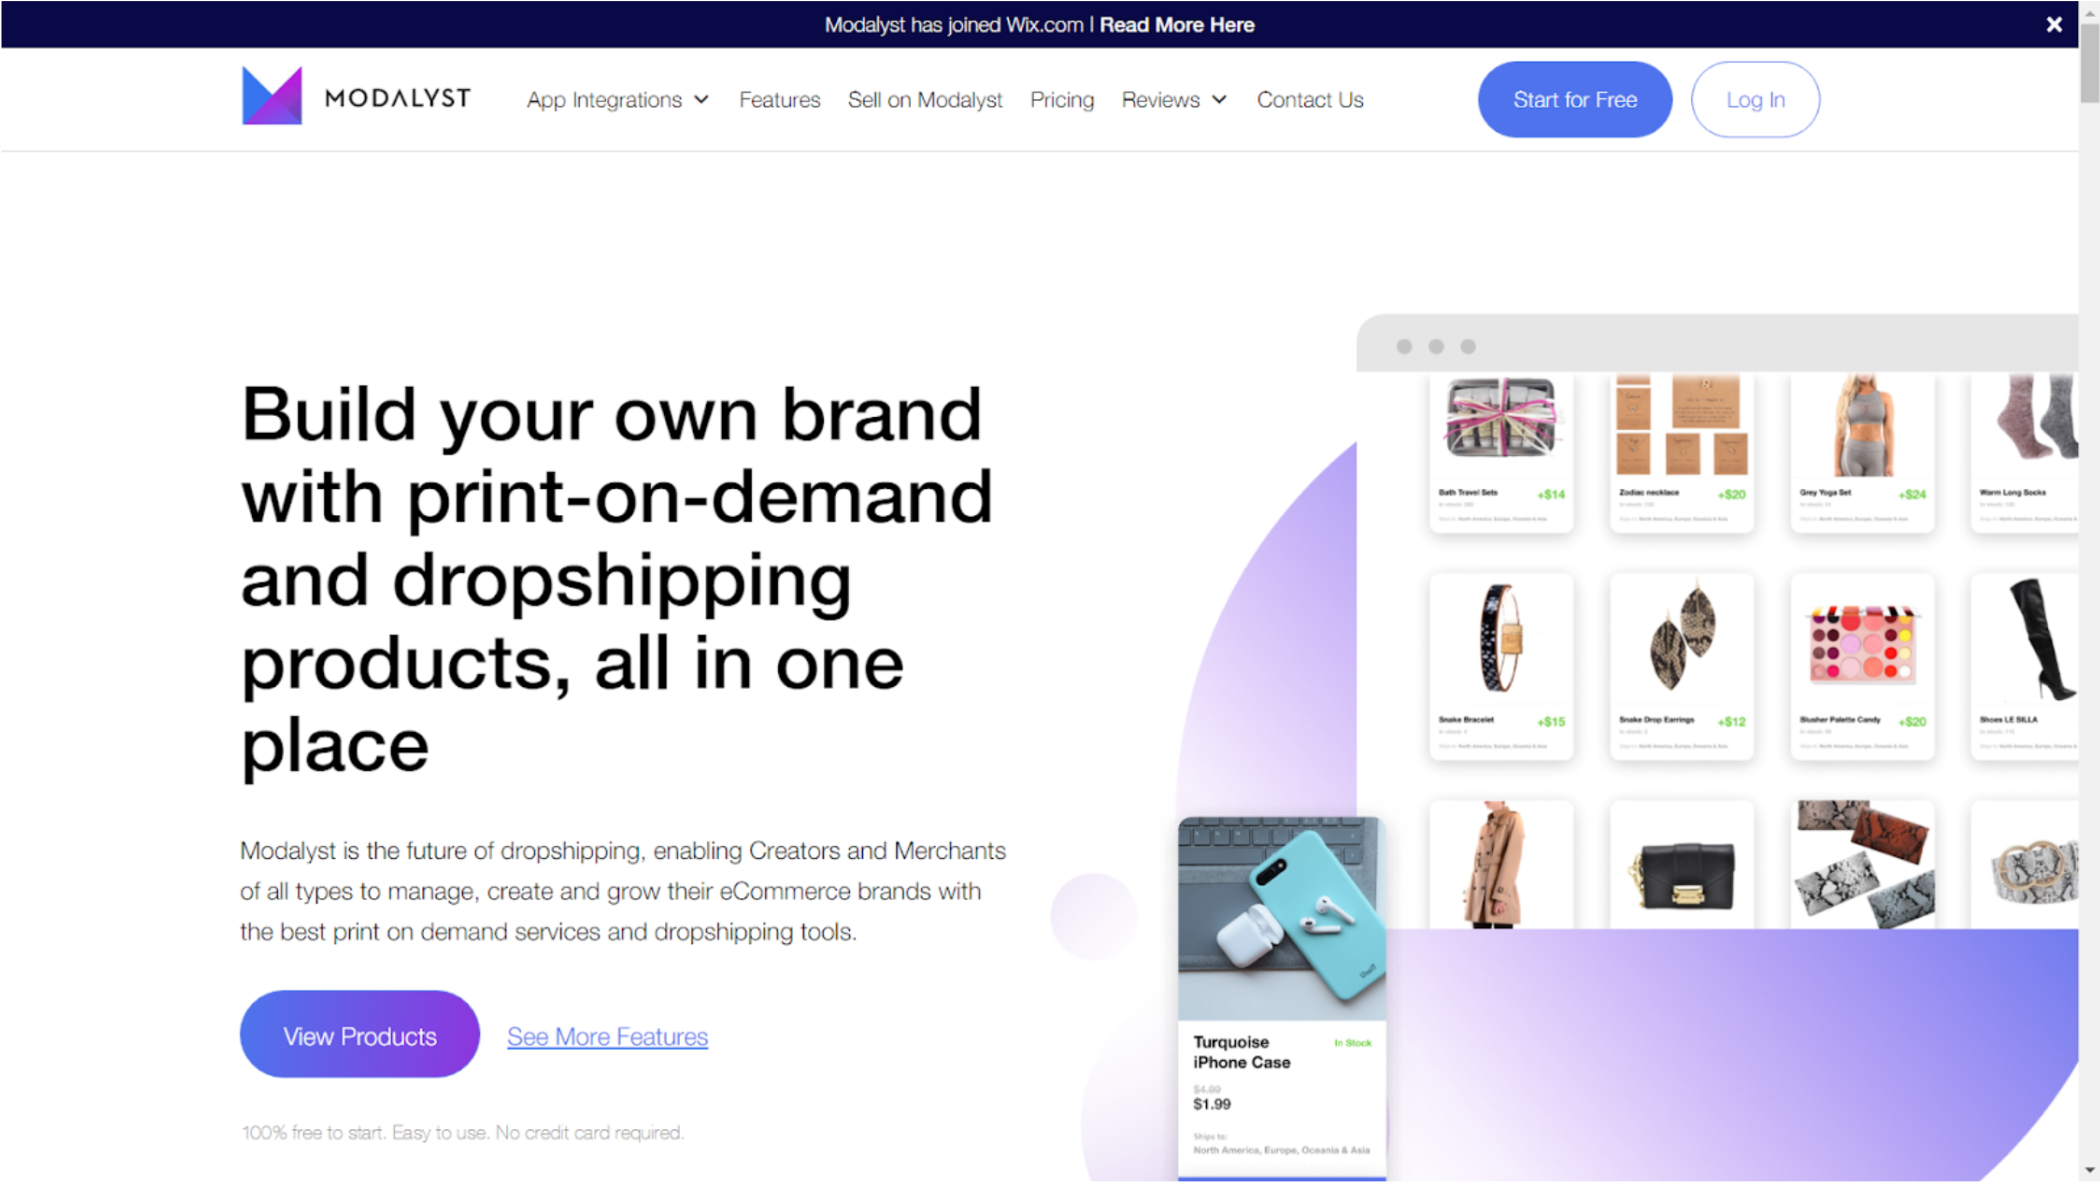This screenshot has width=2100, height=1182.
Task: Click the page vertical scrollbar
Action: click(x=2089, y=591)
